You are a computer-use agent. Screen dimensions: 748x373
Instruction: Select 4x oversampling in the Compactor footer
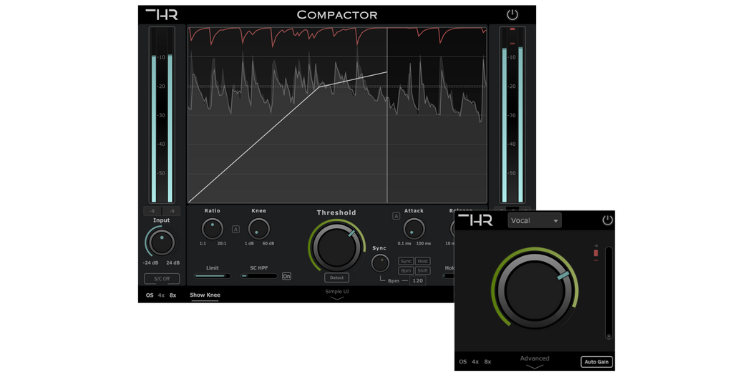161,295
